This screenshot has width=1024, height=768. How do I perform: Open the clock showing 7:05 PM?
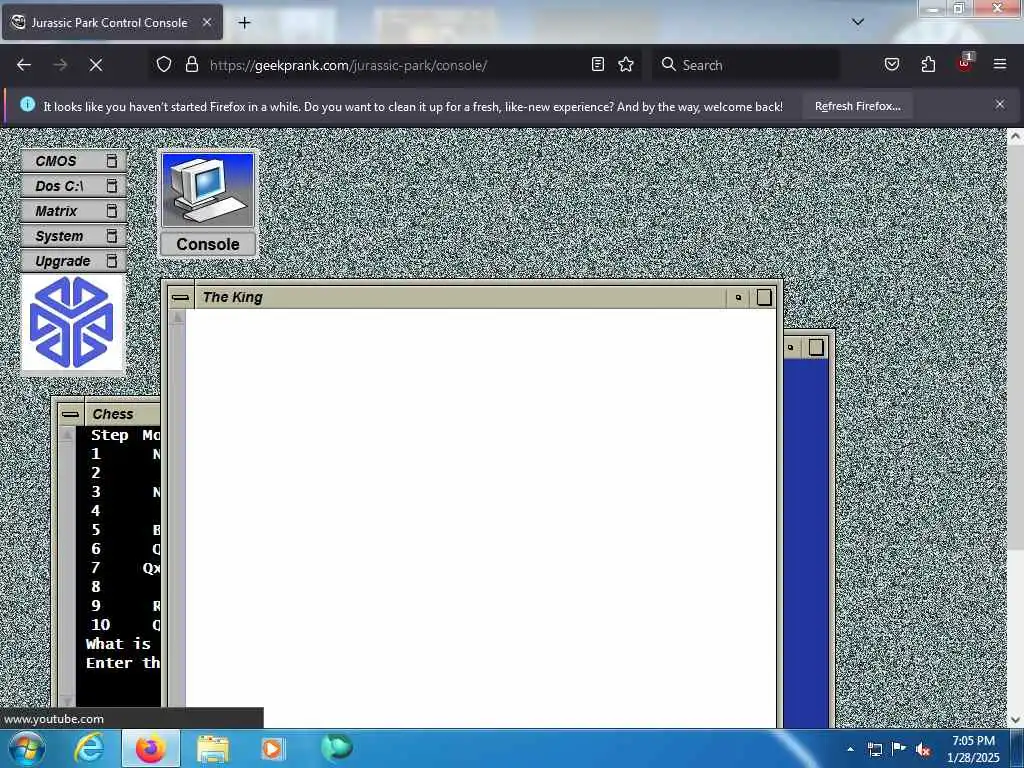pyautogui.click(x=973, y=749)
